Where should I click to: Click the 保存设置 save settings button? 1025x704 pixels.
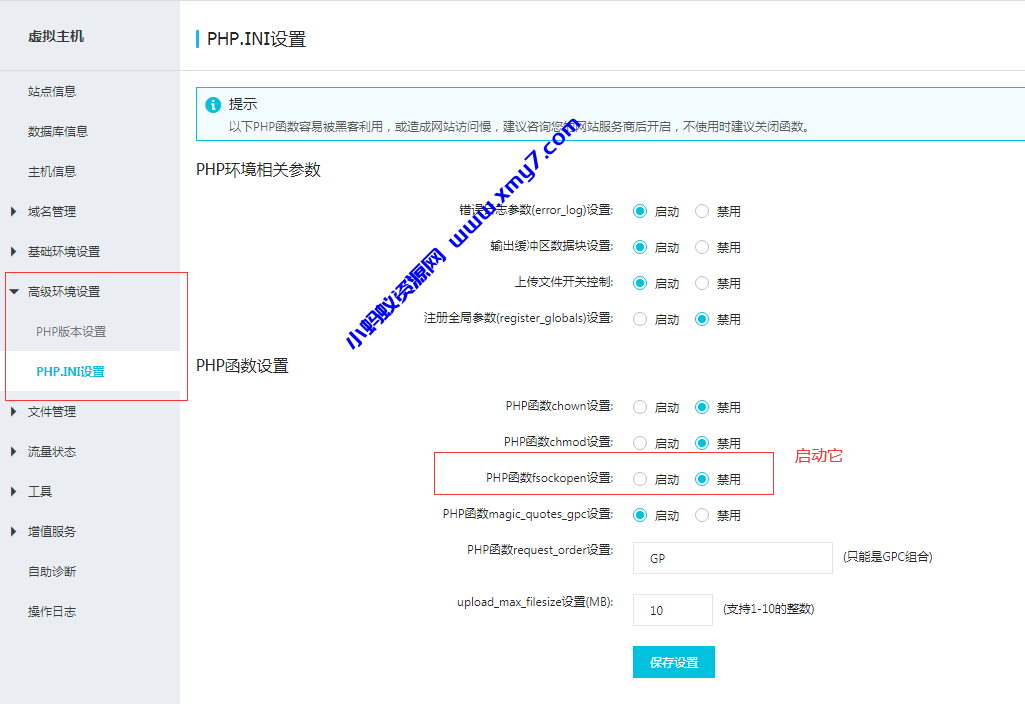(673, 661)
